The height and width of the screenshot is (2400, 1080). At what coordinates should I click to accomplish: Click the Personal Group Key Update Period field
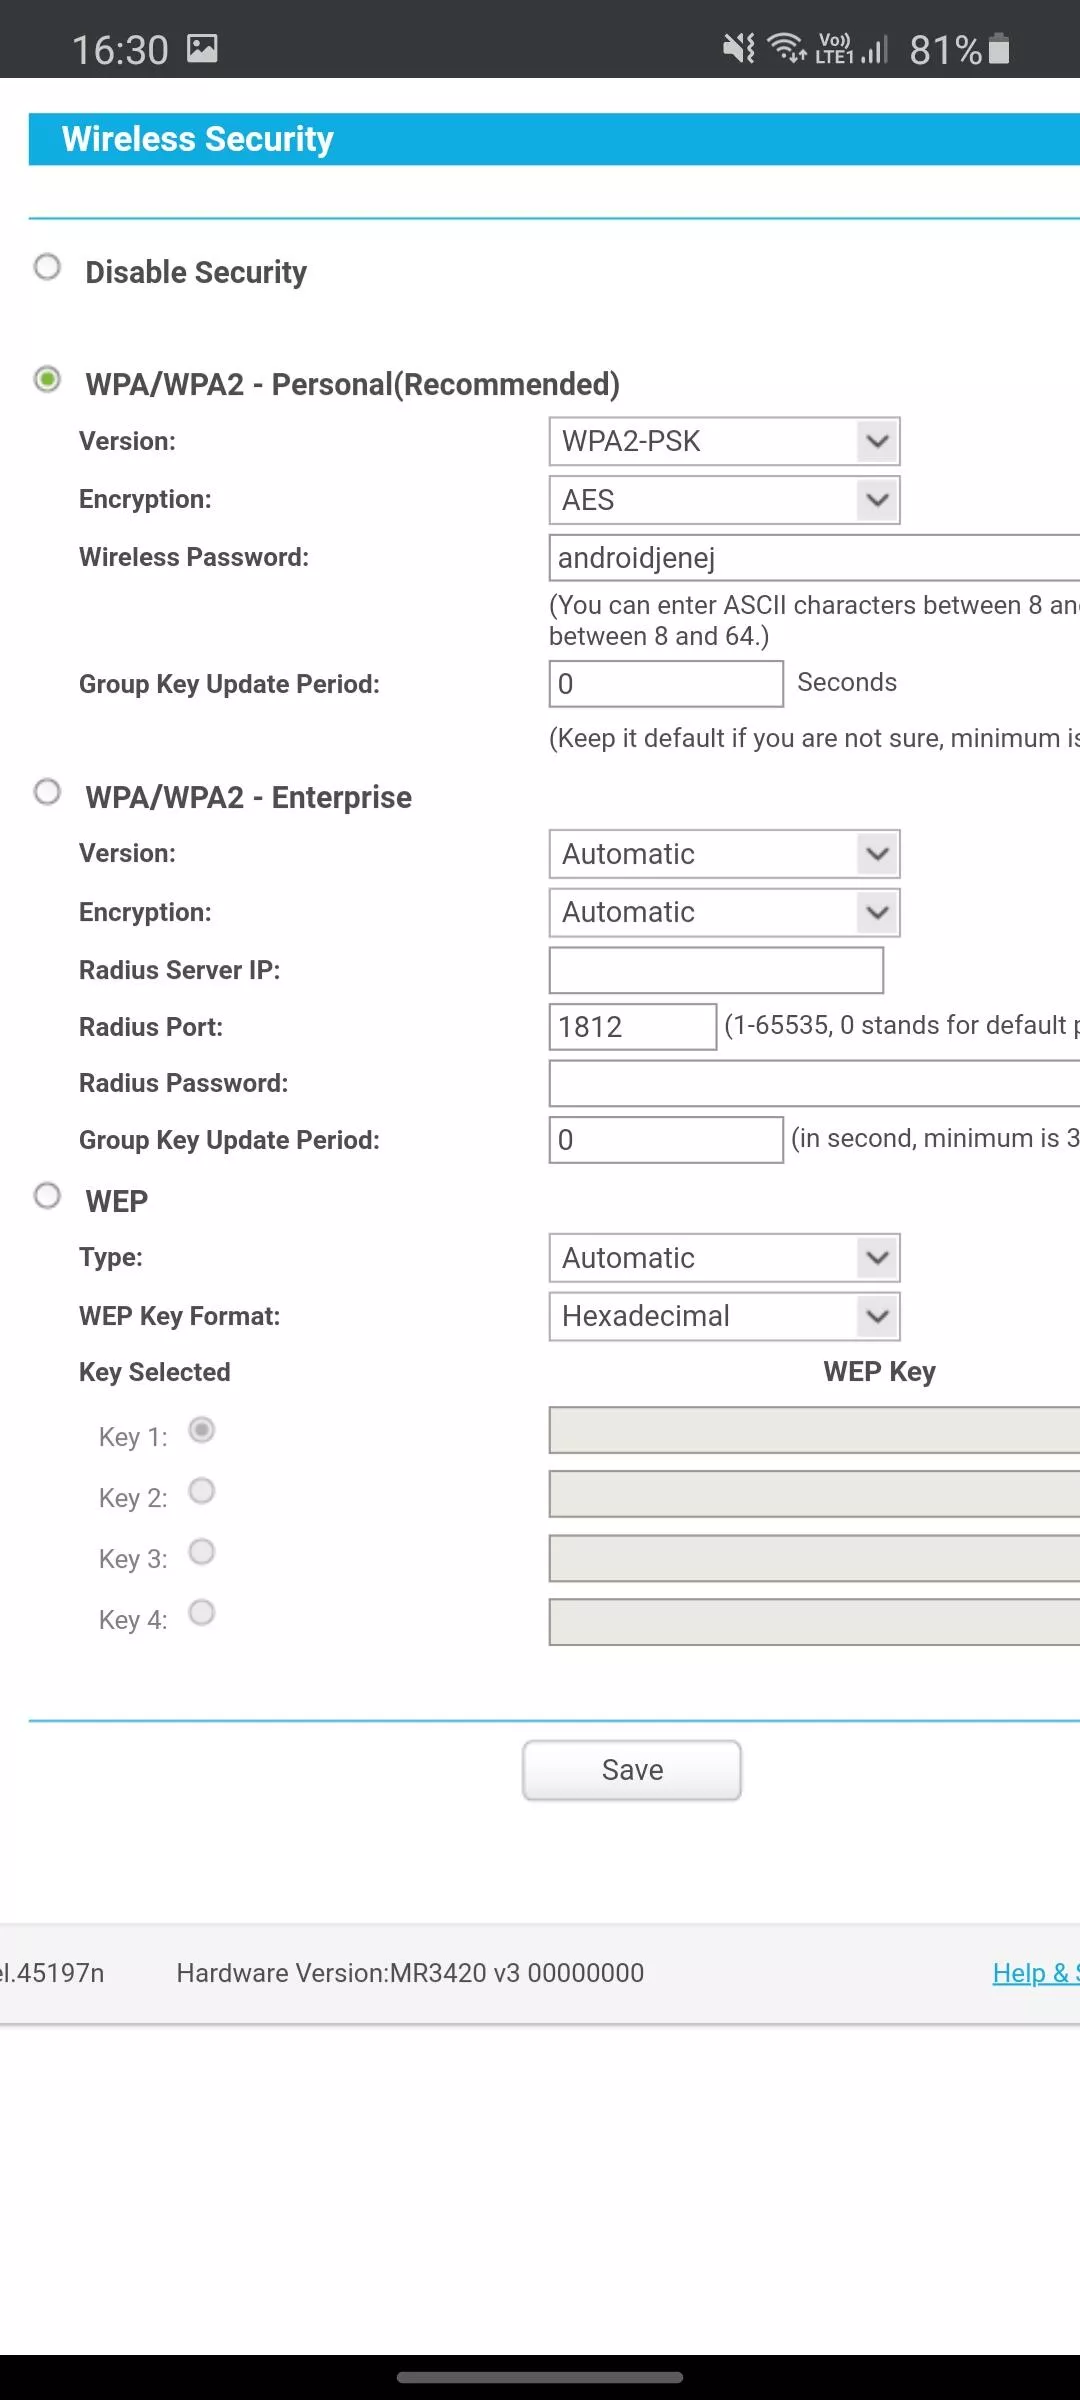pos(666,684)
